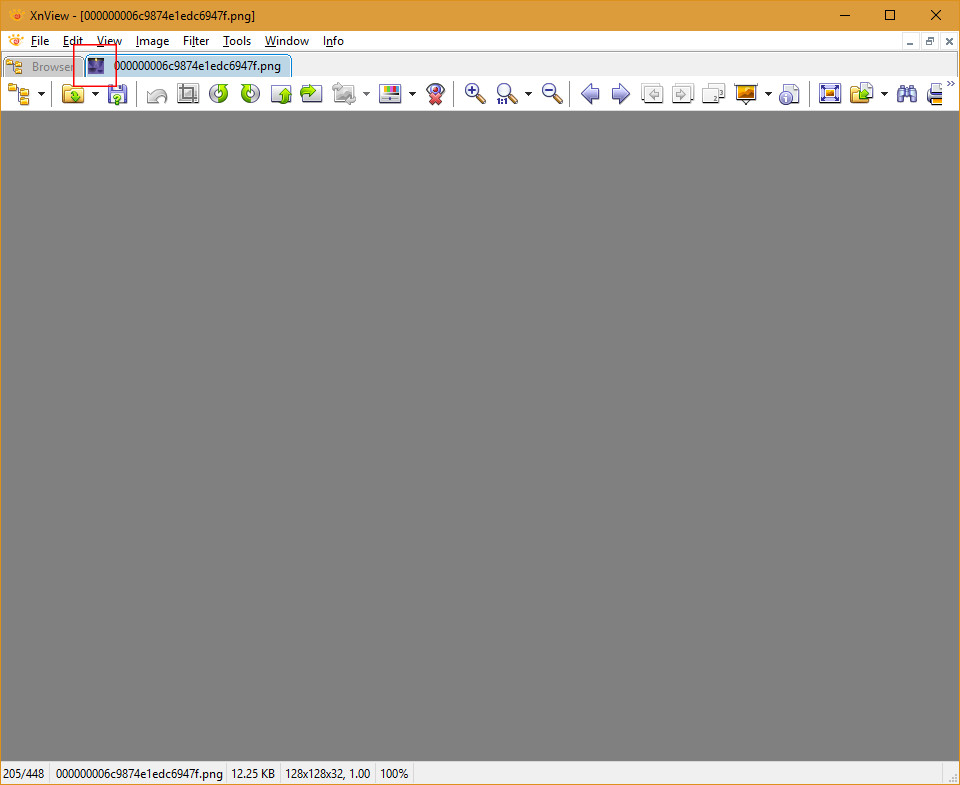
Task: Click the Save As floppy icon
Action: coord(117,94)
